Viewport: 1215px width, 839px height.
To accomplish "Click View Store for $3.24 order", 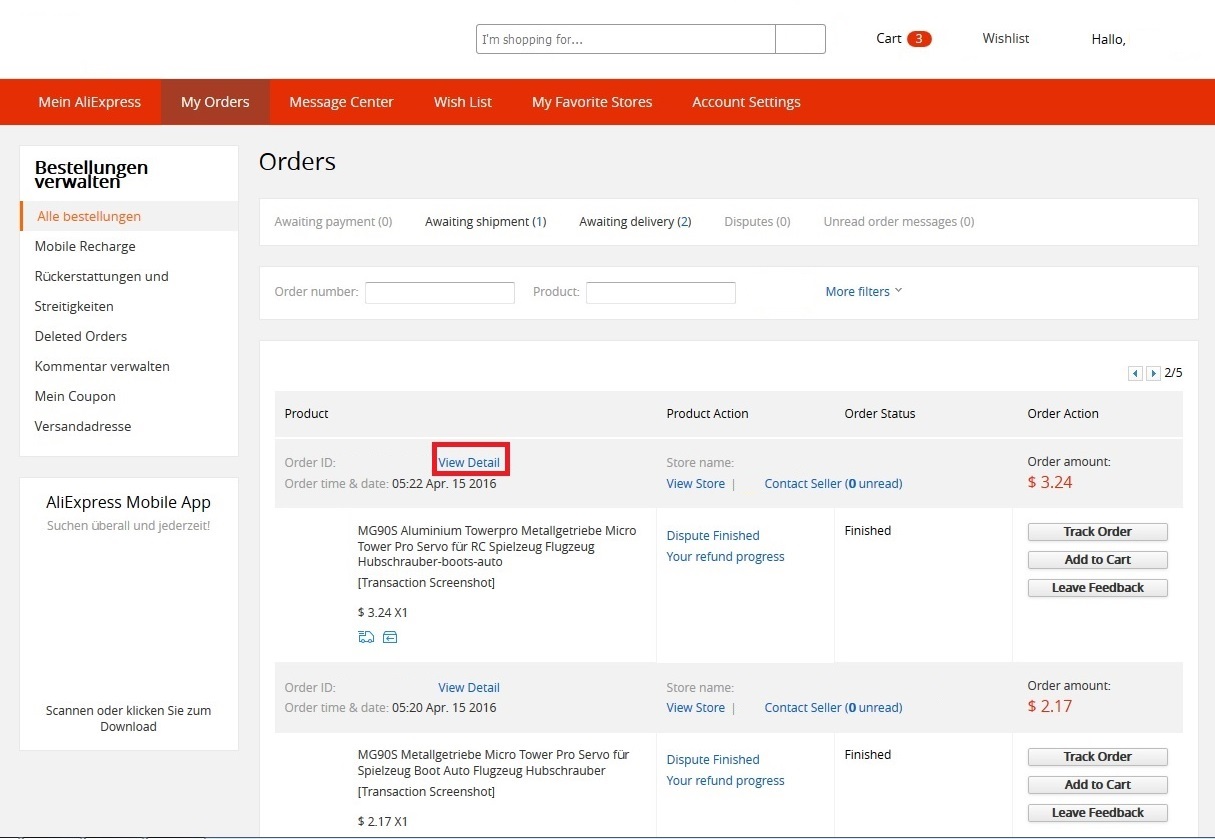I will tap(696, 483).
